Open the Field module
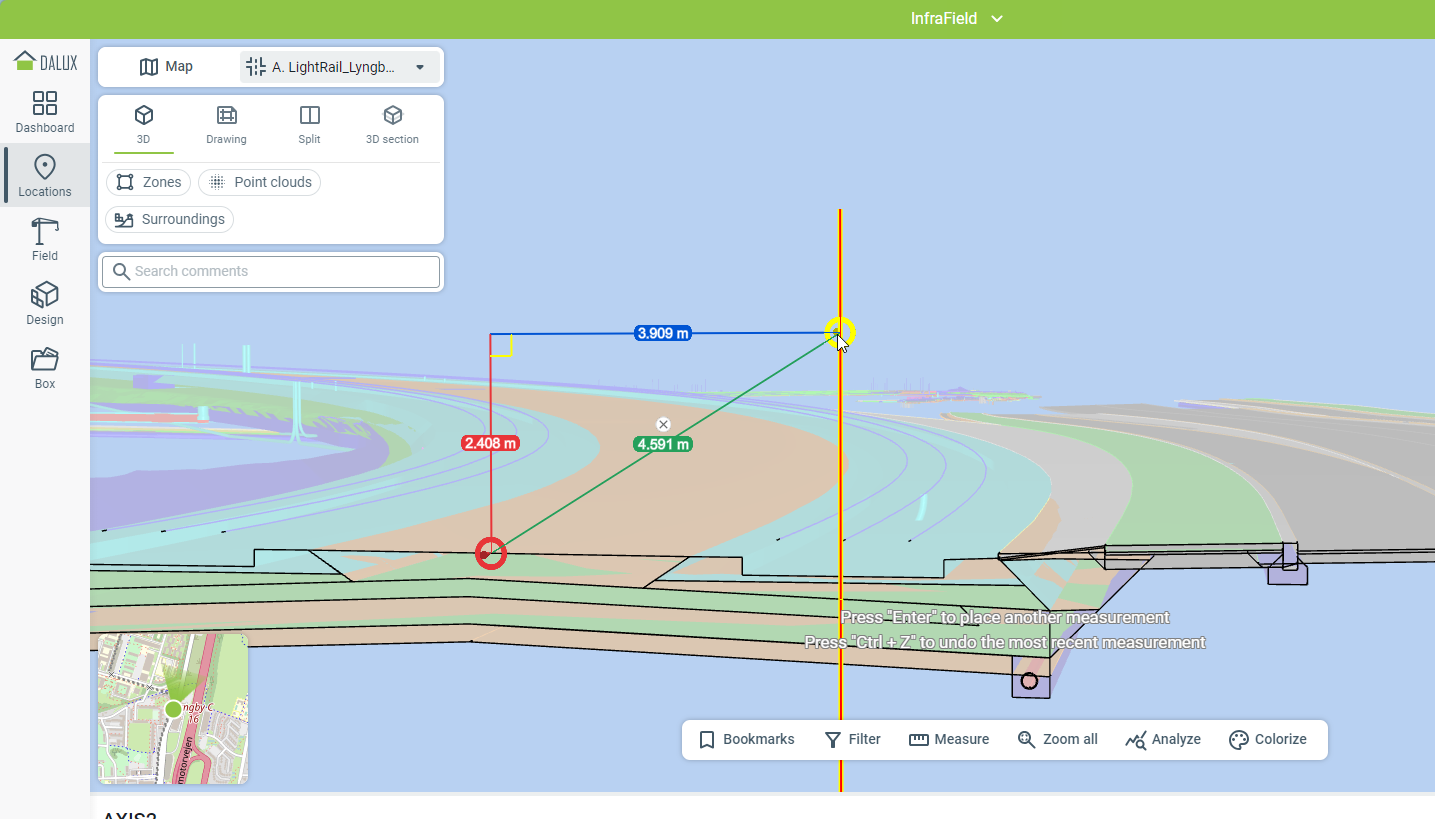The height and width of the screenshot is (819, 1435). click(45, 240)
